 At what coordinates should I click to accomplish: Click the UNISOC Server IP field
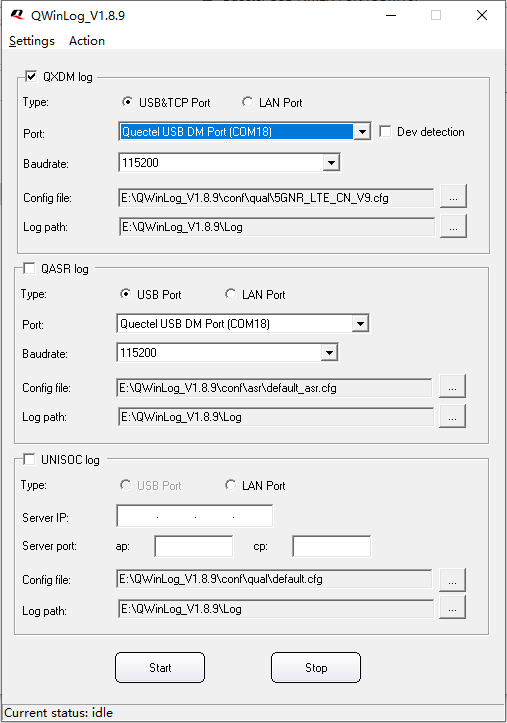195,516
